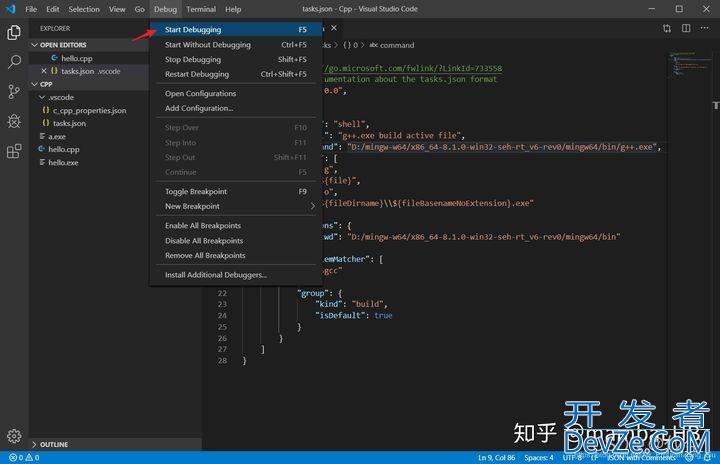The image size is (720, 464).
Task: Click the VS Code logo icon
Action: click(10, 9)
